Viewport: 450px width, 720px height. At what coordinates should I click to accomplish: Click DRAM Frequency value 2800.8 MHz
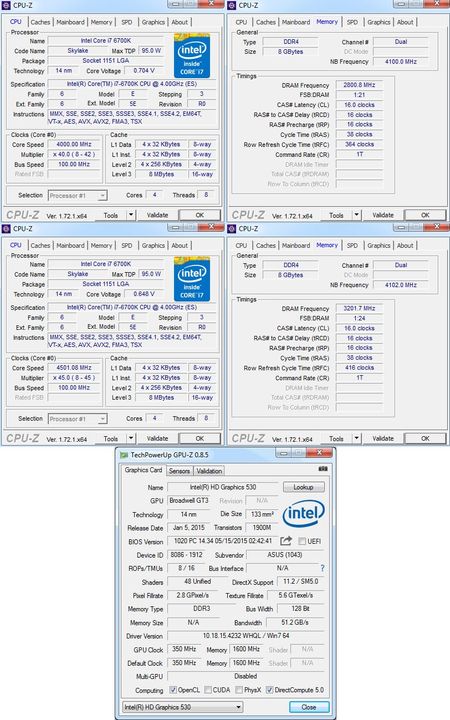[359, 85]
